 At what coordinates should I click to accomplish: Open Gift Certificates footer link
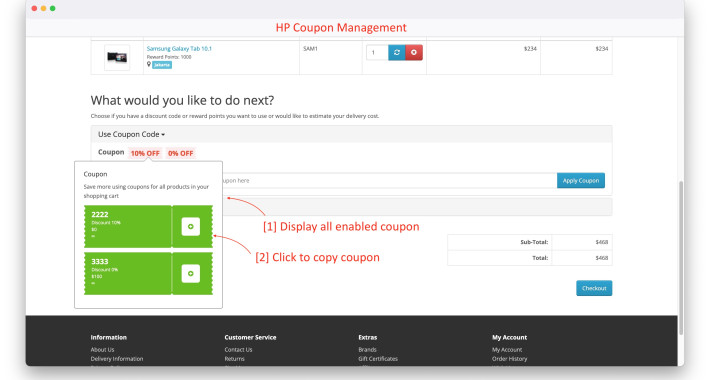click(378, 359)
